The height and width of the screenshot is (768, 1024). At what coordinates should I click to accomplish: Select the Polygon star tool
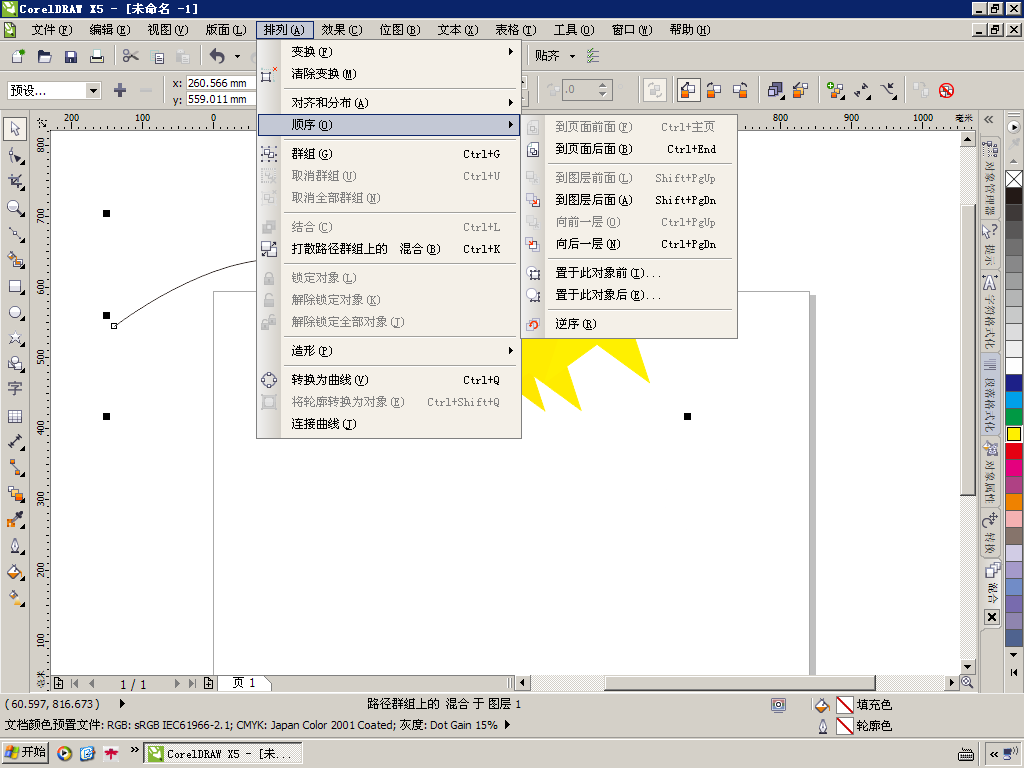click(14, 338)
